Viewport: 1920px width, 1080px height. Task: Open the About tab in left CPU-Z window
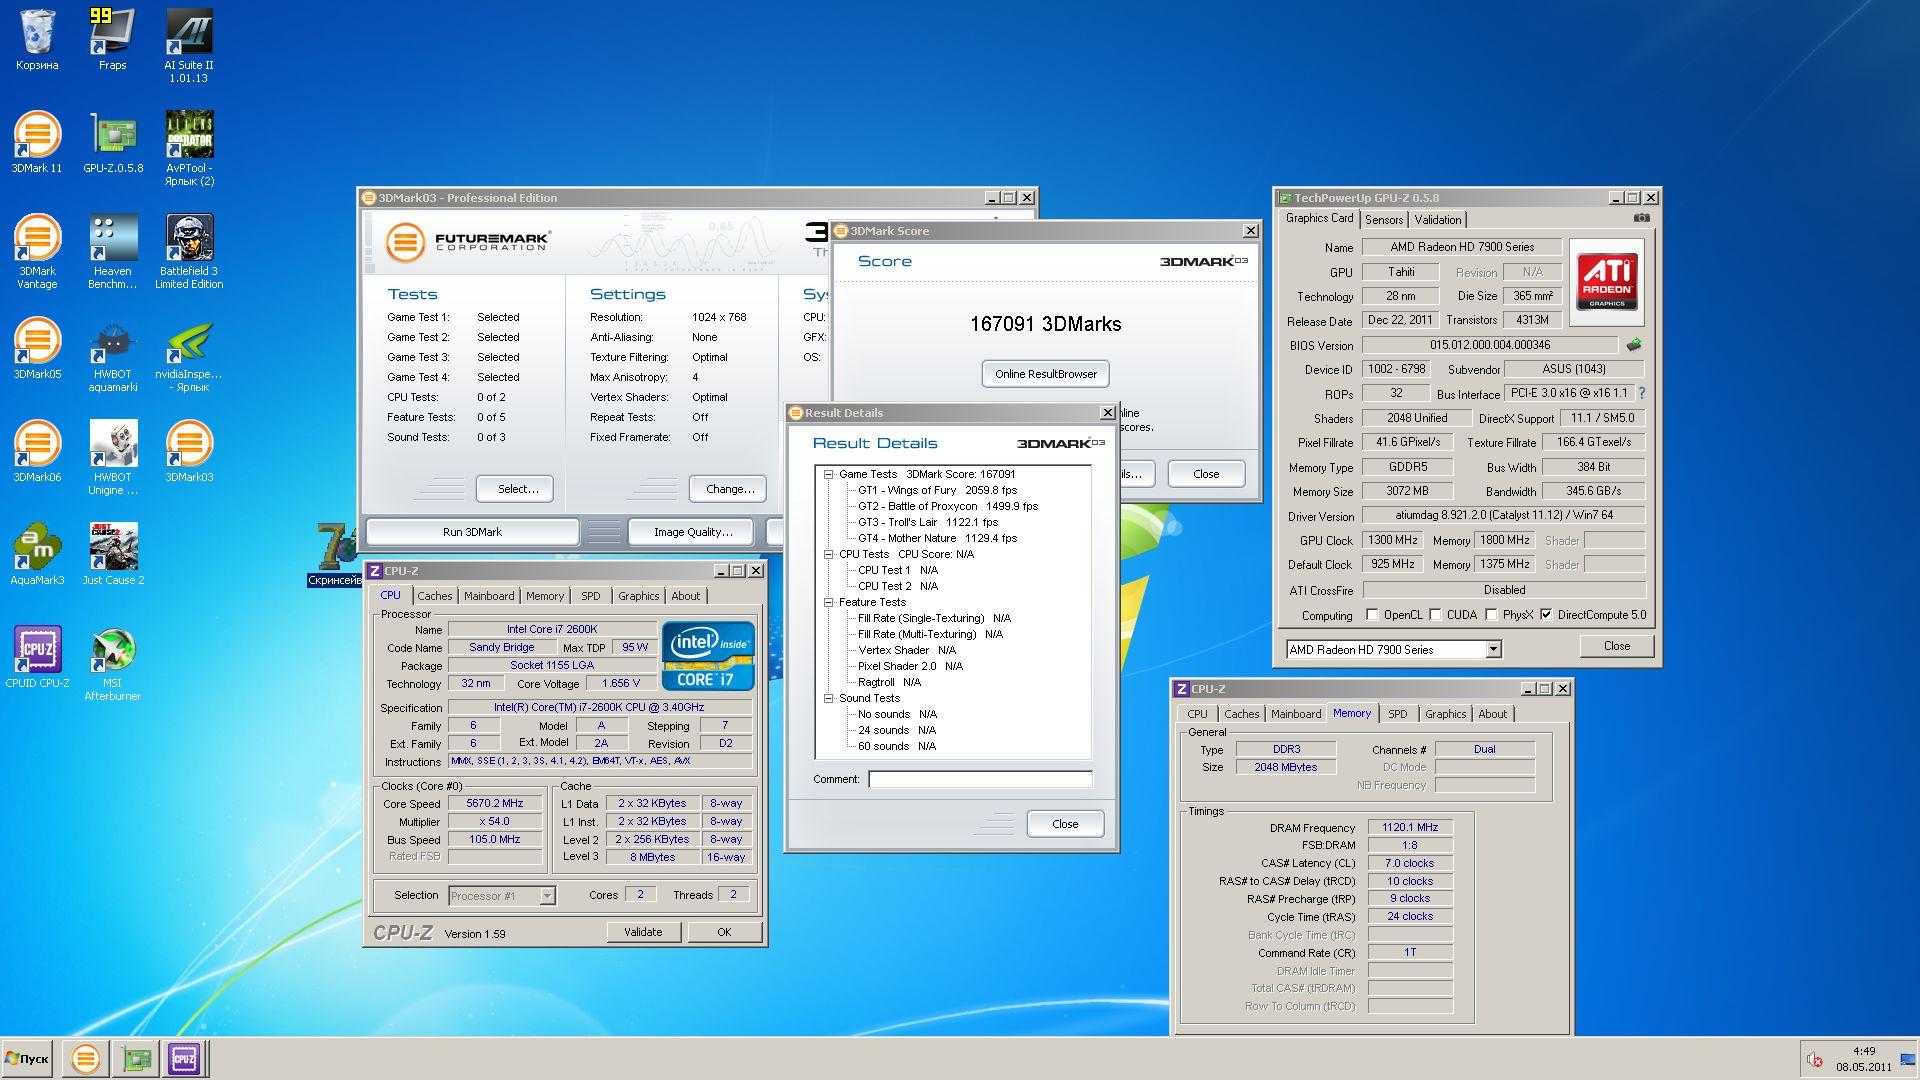point(686,596)
